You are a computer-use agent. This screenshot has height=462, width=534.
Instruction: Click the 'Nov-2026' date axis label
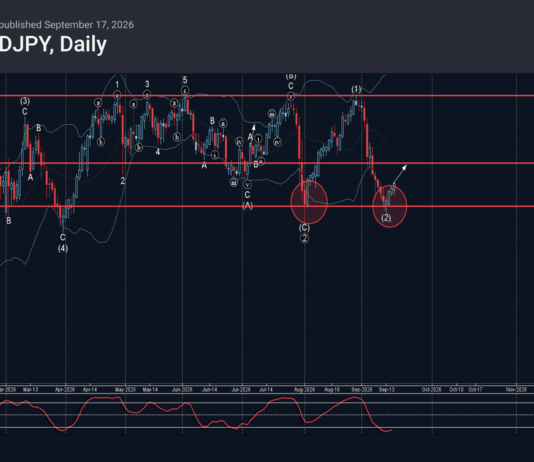(516, 389)
